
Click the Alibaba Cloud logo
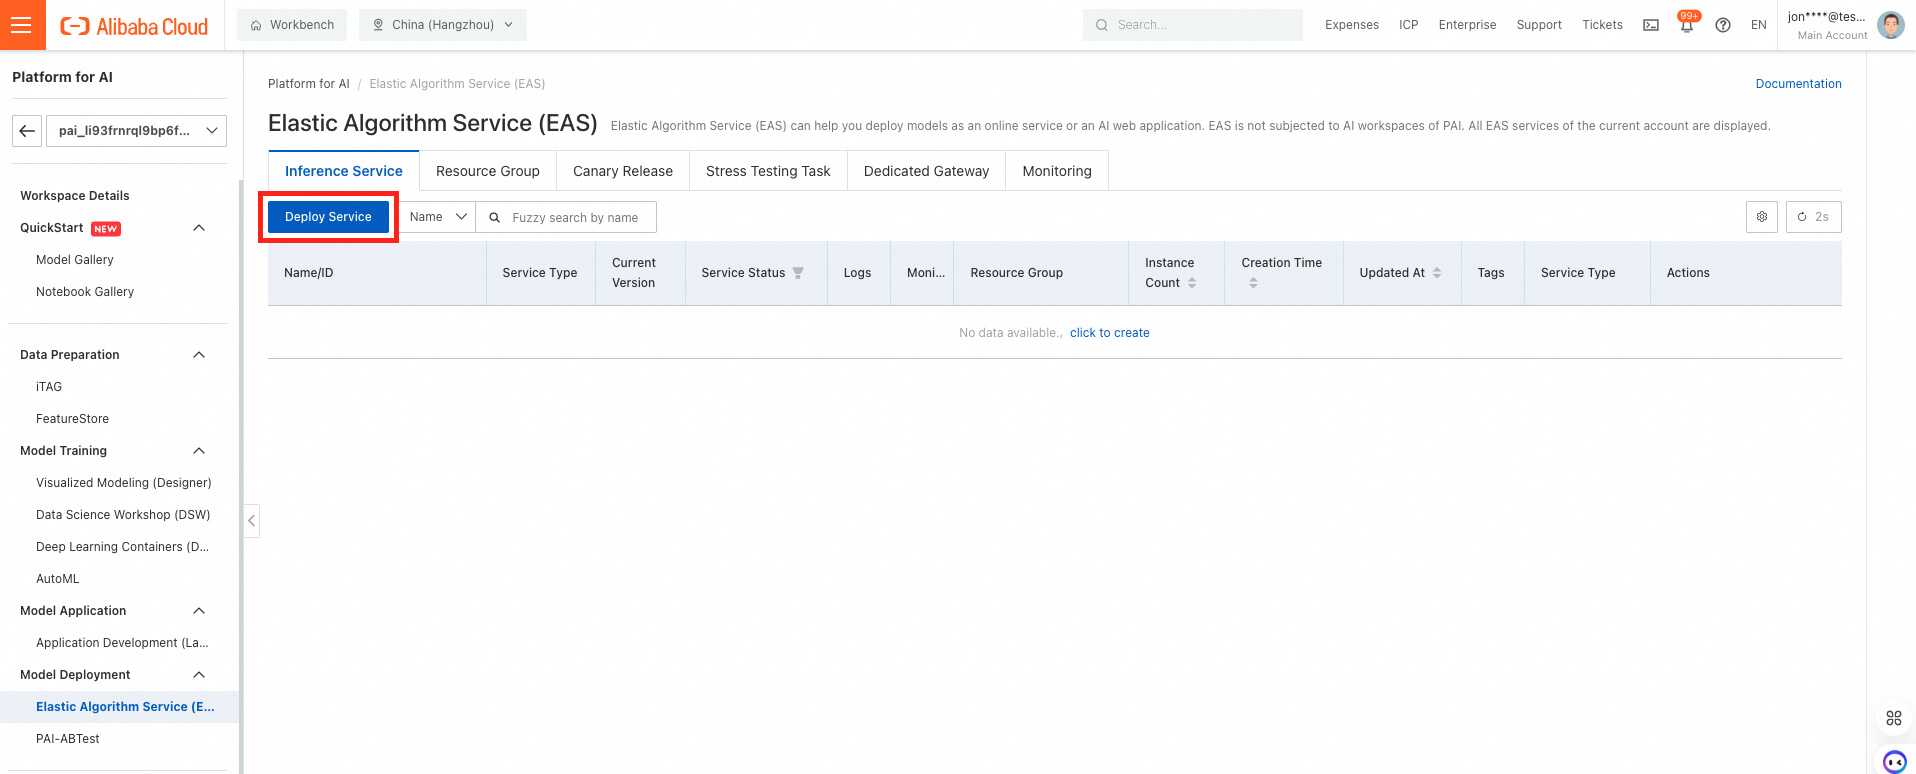(134, 26)
